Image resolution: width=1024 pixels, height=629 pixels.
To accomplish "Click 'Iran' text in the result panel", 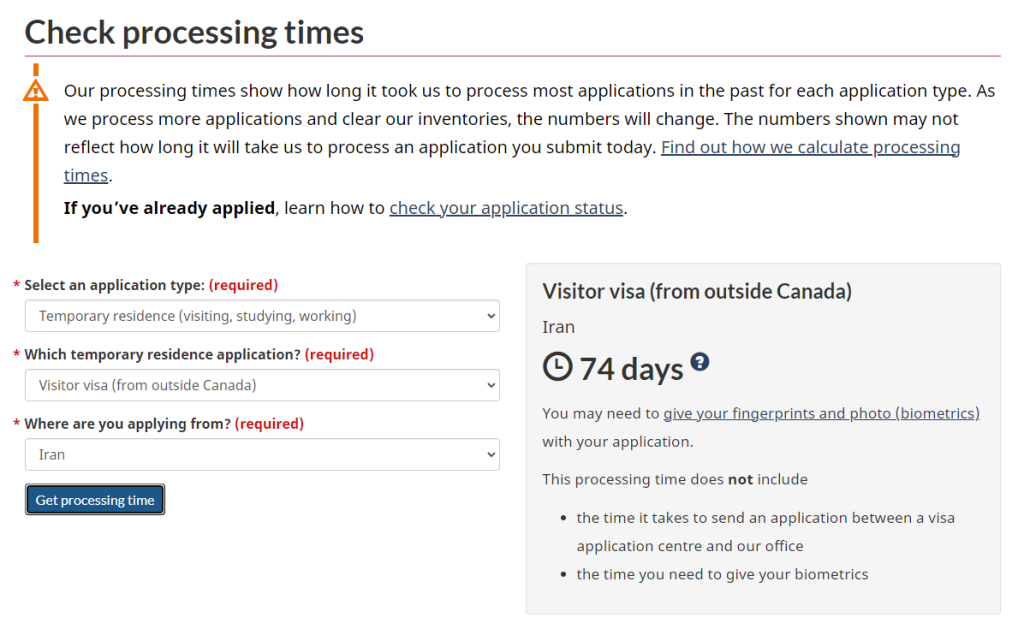I will point(558,327).
